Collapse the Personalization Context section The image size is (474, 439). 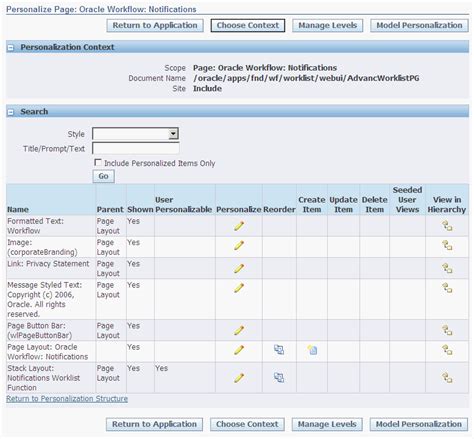click(11, 48)
